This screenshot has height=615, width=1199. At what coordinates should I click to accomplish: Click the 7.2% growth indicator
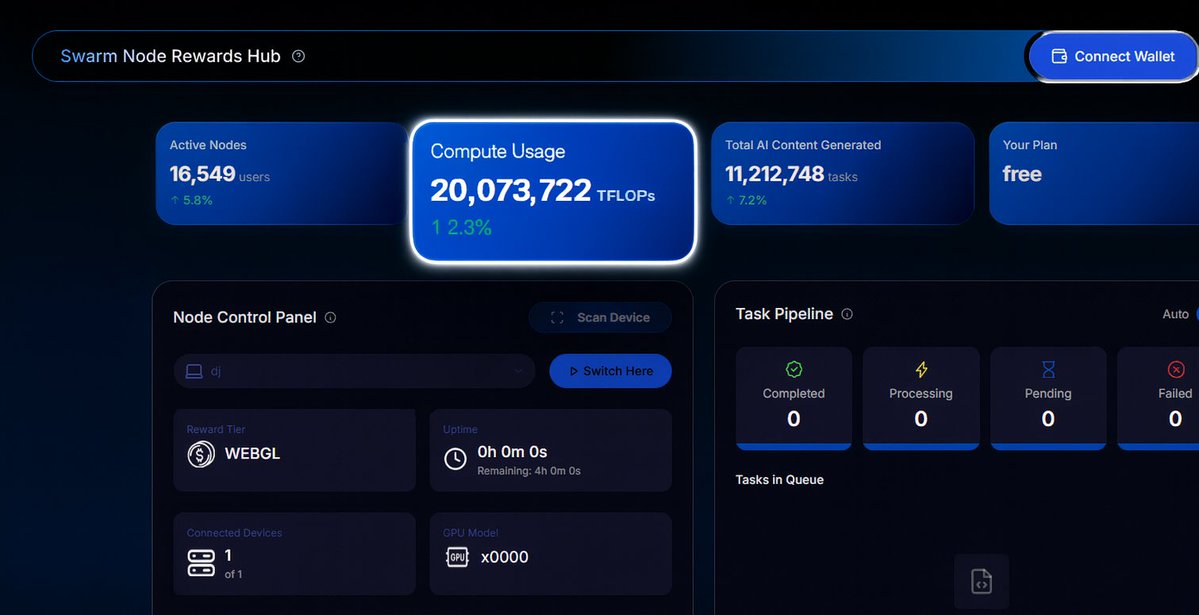coord(746,200)
